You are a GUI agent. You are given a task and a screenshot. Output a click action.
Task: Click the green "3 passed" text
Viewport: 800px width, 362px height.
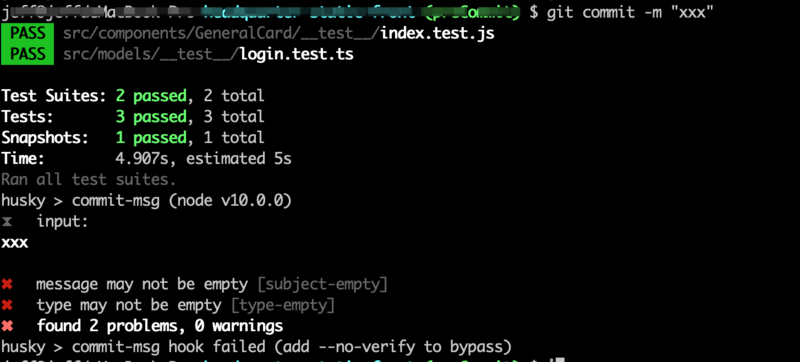coord(151,117)
